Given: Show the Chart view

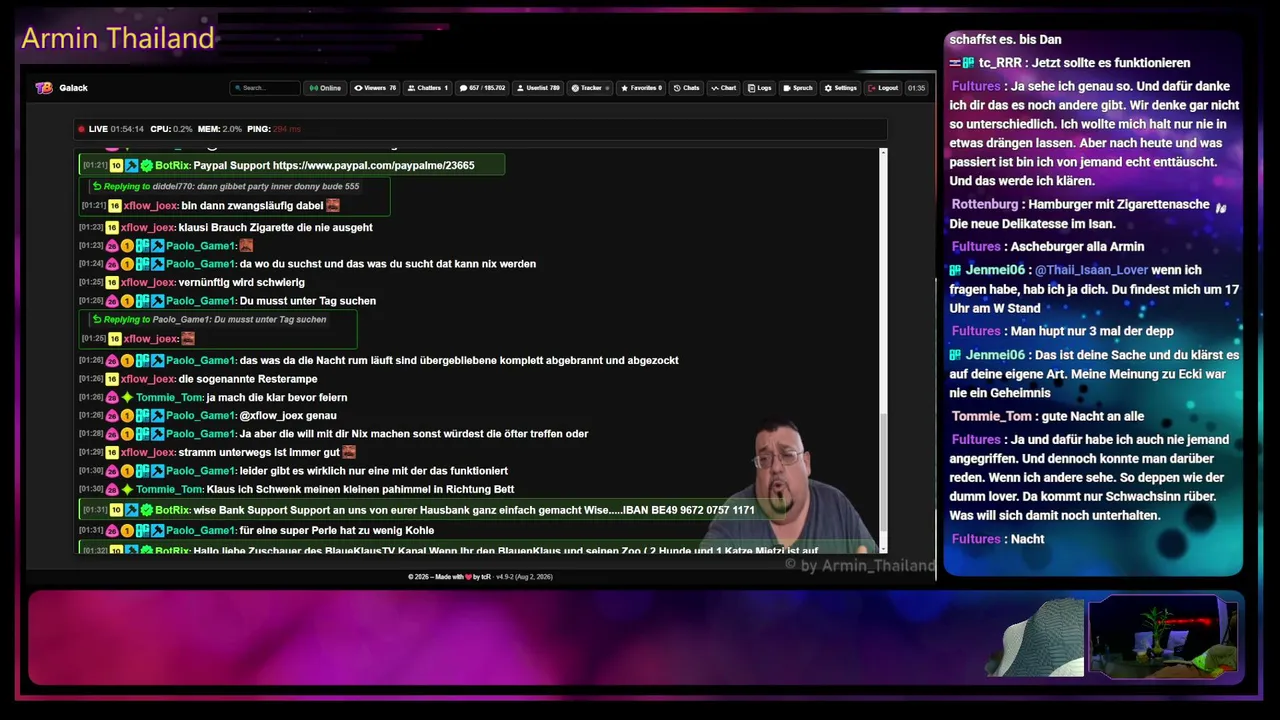Looking at the screenshot, I should tap(723, 88).
